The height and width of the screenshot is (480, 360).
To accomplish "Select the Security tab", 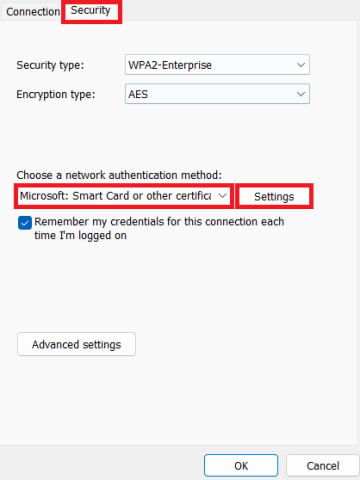I will tap(91, 11).
